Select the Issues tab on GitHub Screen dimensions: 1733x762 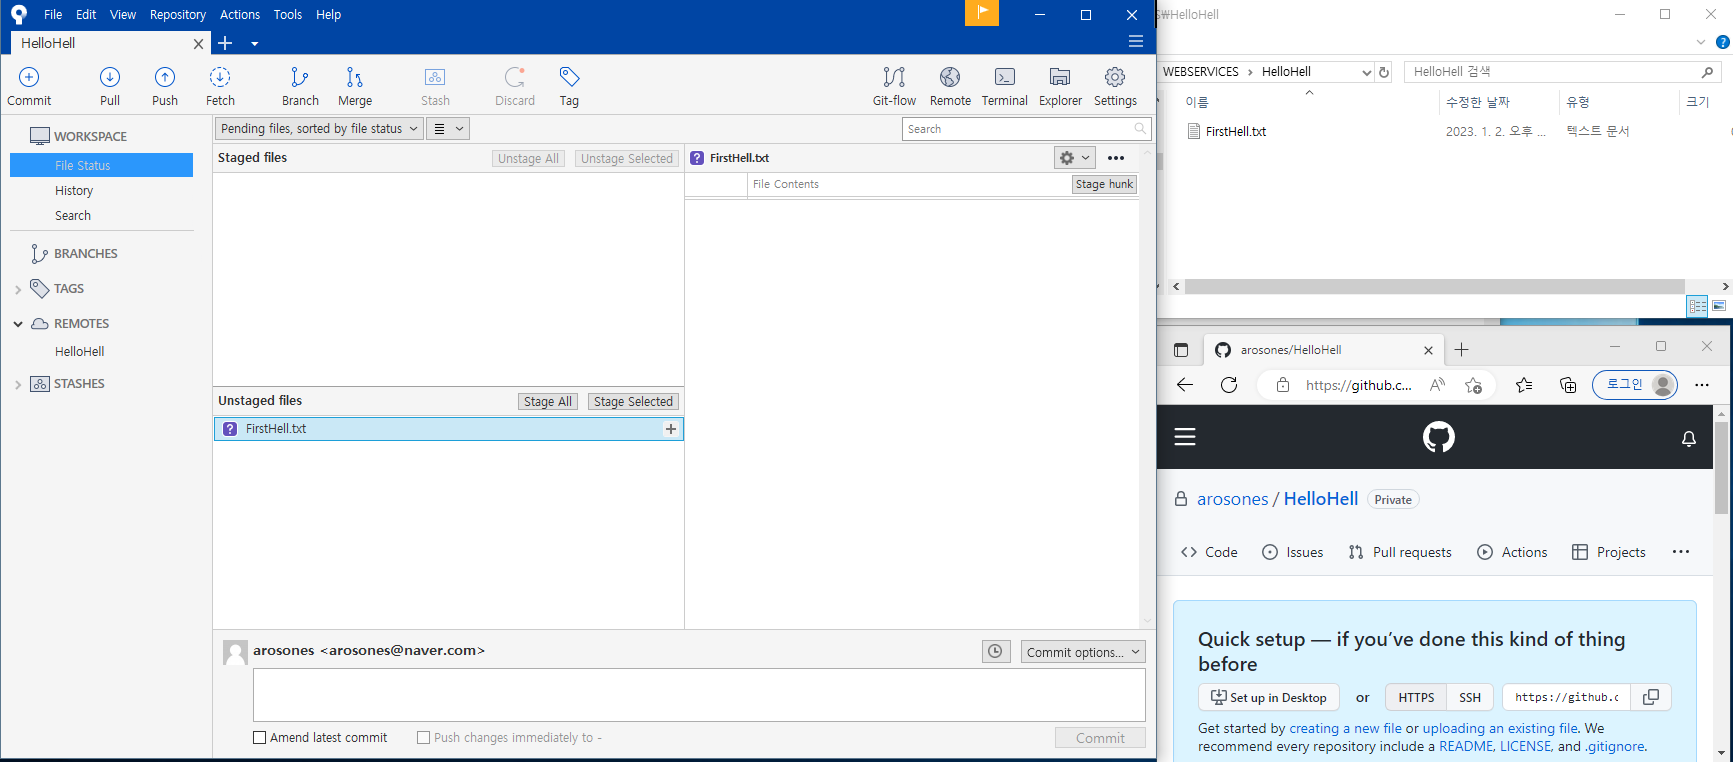(x=1293, y=552)
